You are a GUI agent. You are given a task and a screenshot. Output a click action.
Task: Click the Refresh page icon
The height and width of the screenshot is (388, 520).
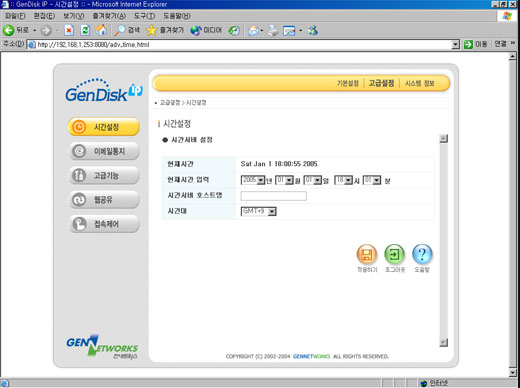pyautogui.click(x=85, y=30)
